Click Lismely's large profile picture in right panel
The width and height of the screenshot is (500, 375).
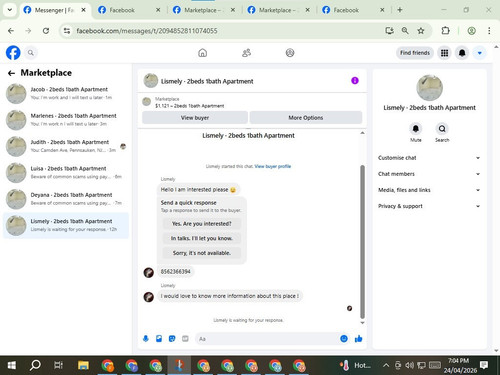click(x=429, y=88)
